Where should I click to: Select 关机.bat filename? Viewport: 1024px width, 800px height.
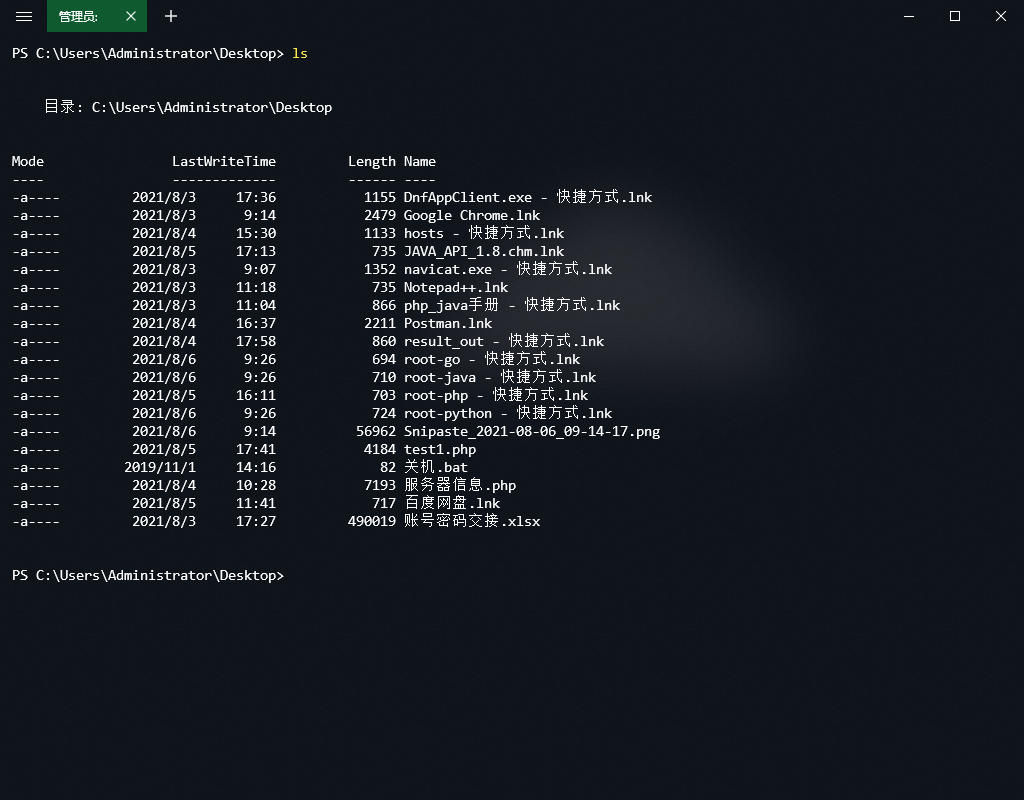pyautogui.click(x=436, y=467)
